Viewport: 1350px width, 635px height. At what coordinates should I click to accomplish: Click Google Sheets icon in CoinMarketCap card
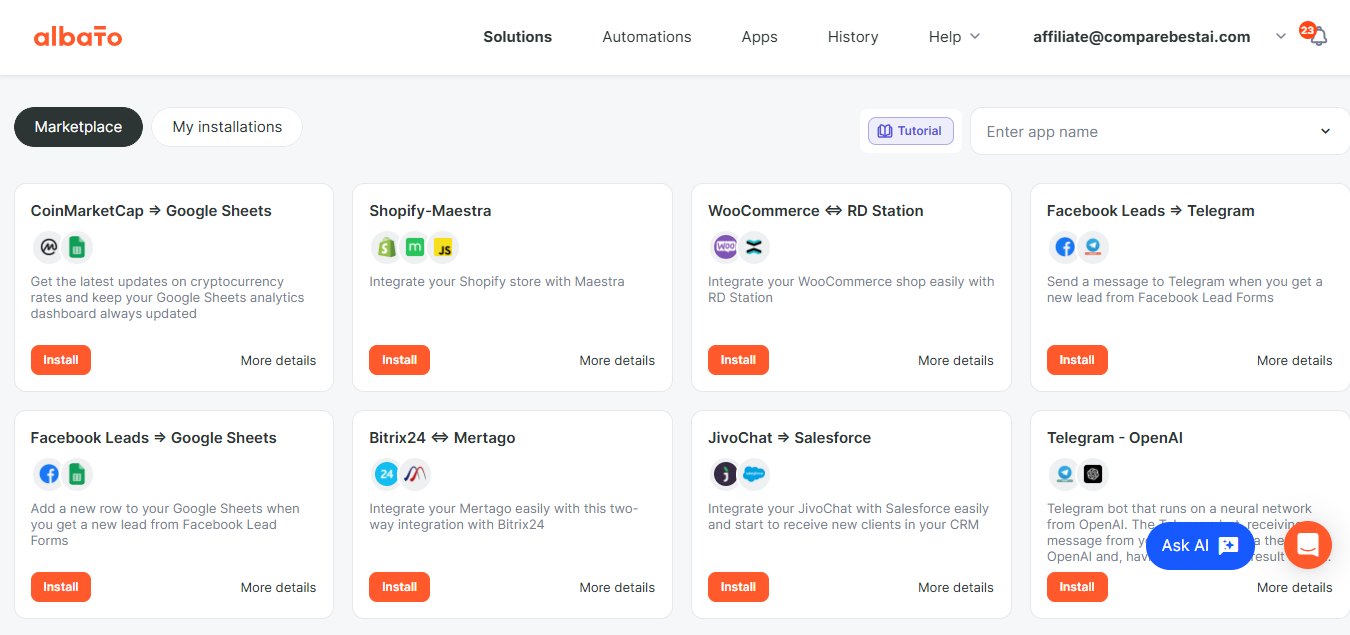pos(77,247)
